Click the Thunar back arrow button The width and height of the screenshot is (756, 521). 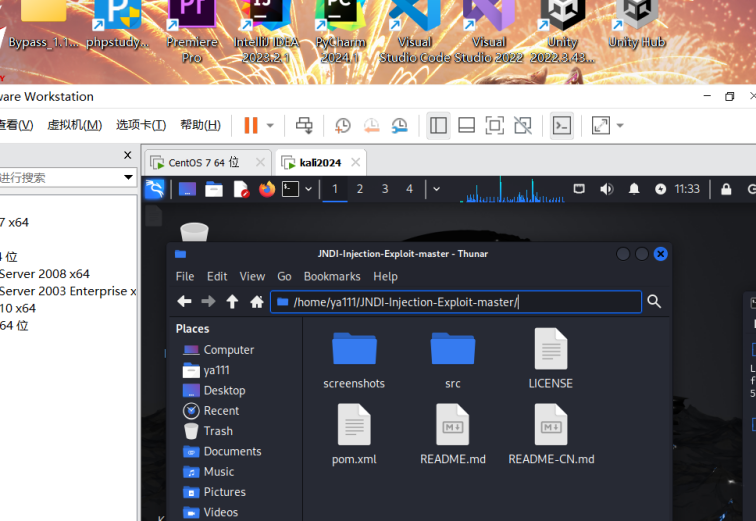tap(184, 302)
